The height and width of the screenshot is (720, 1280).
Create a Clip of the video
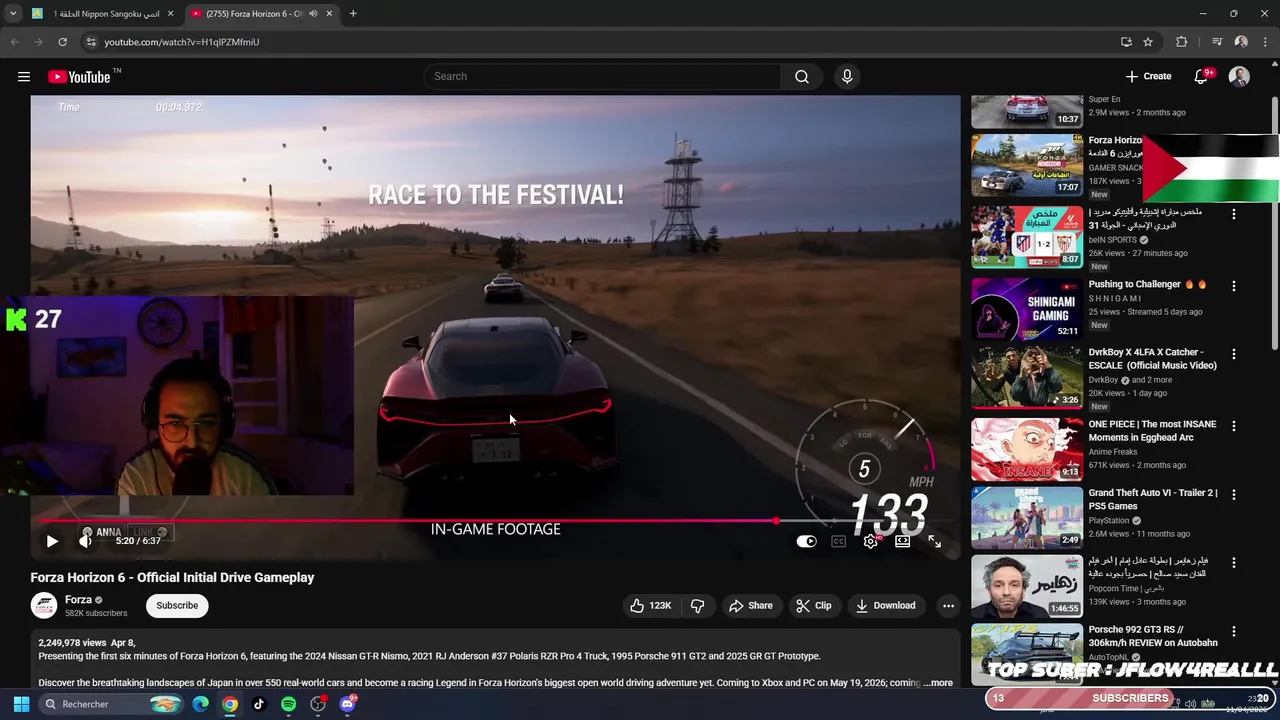click(813, 605)
